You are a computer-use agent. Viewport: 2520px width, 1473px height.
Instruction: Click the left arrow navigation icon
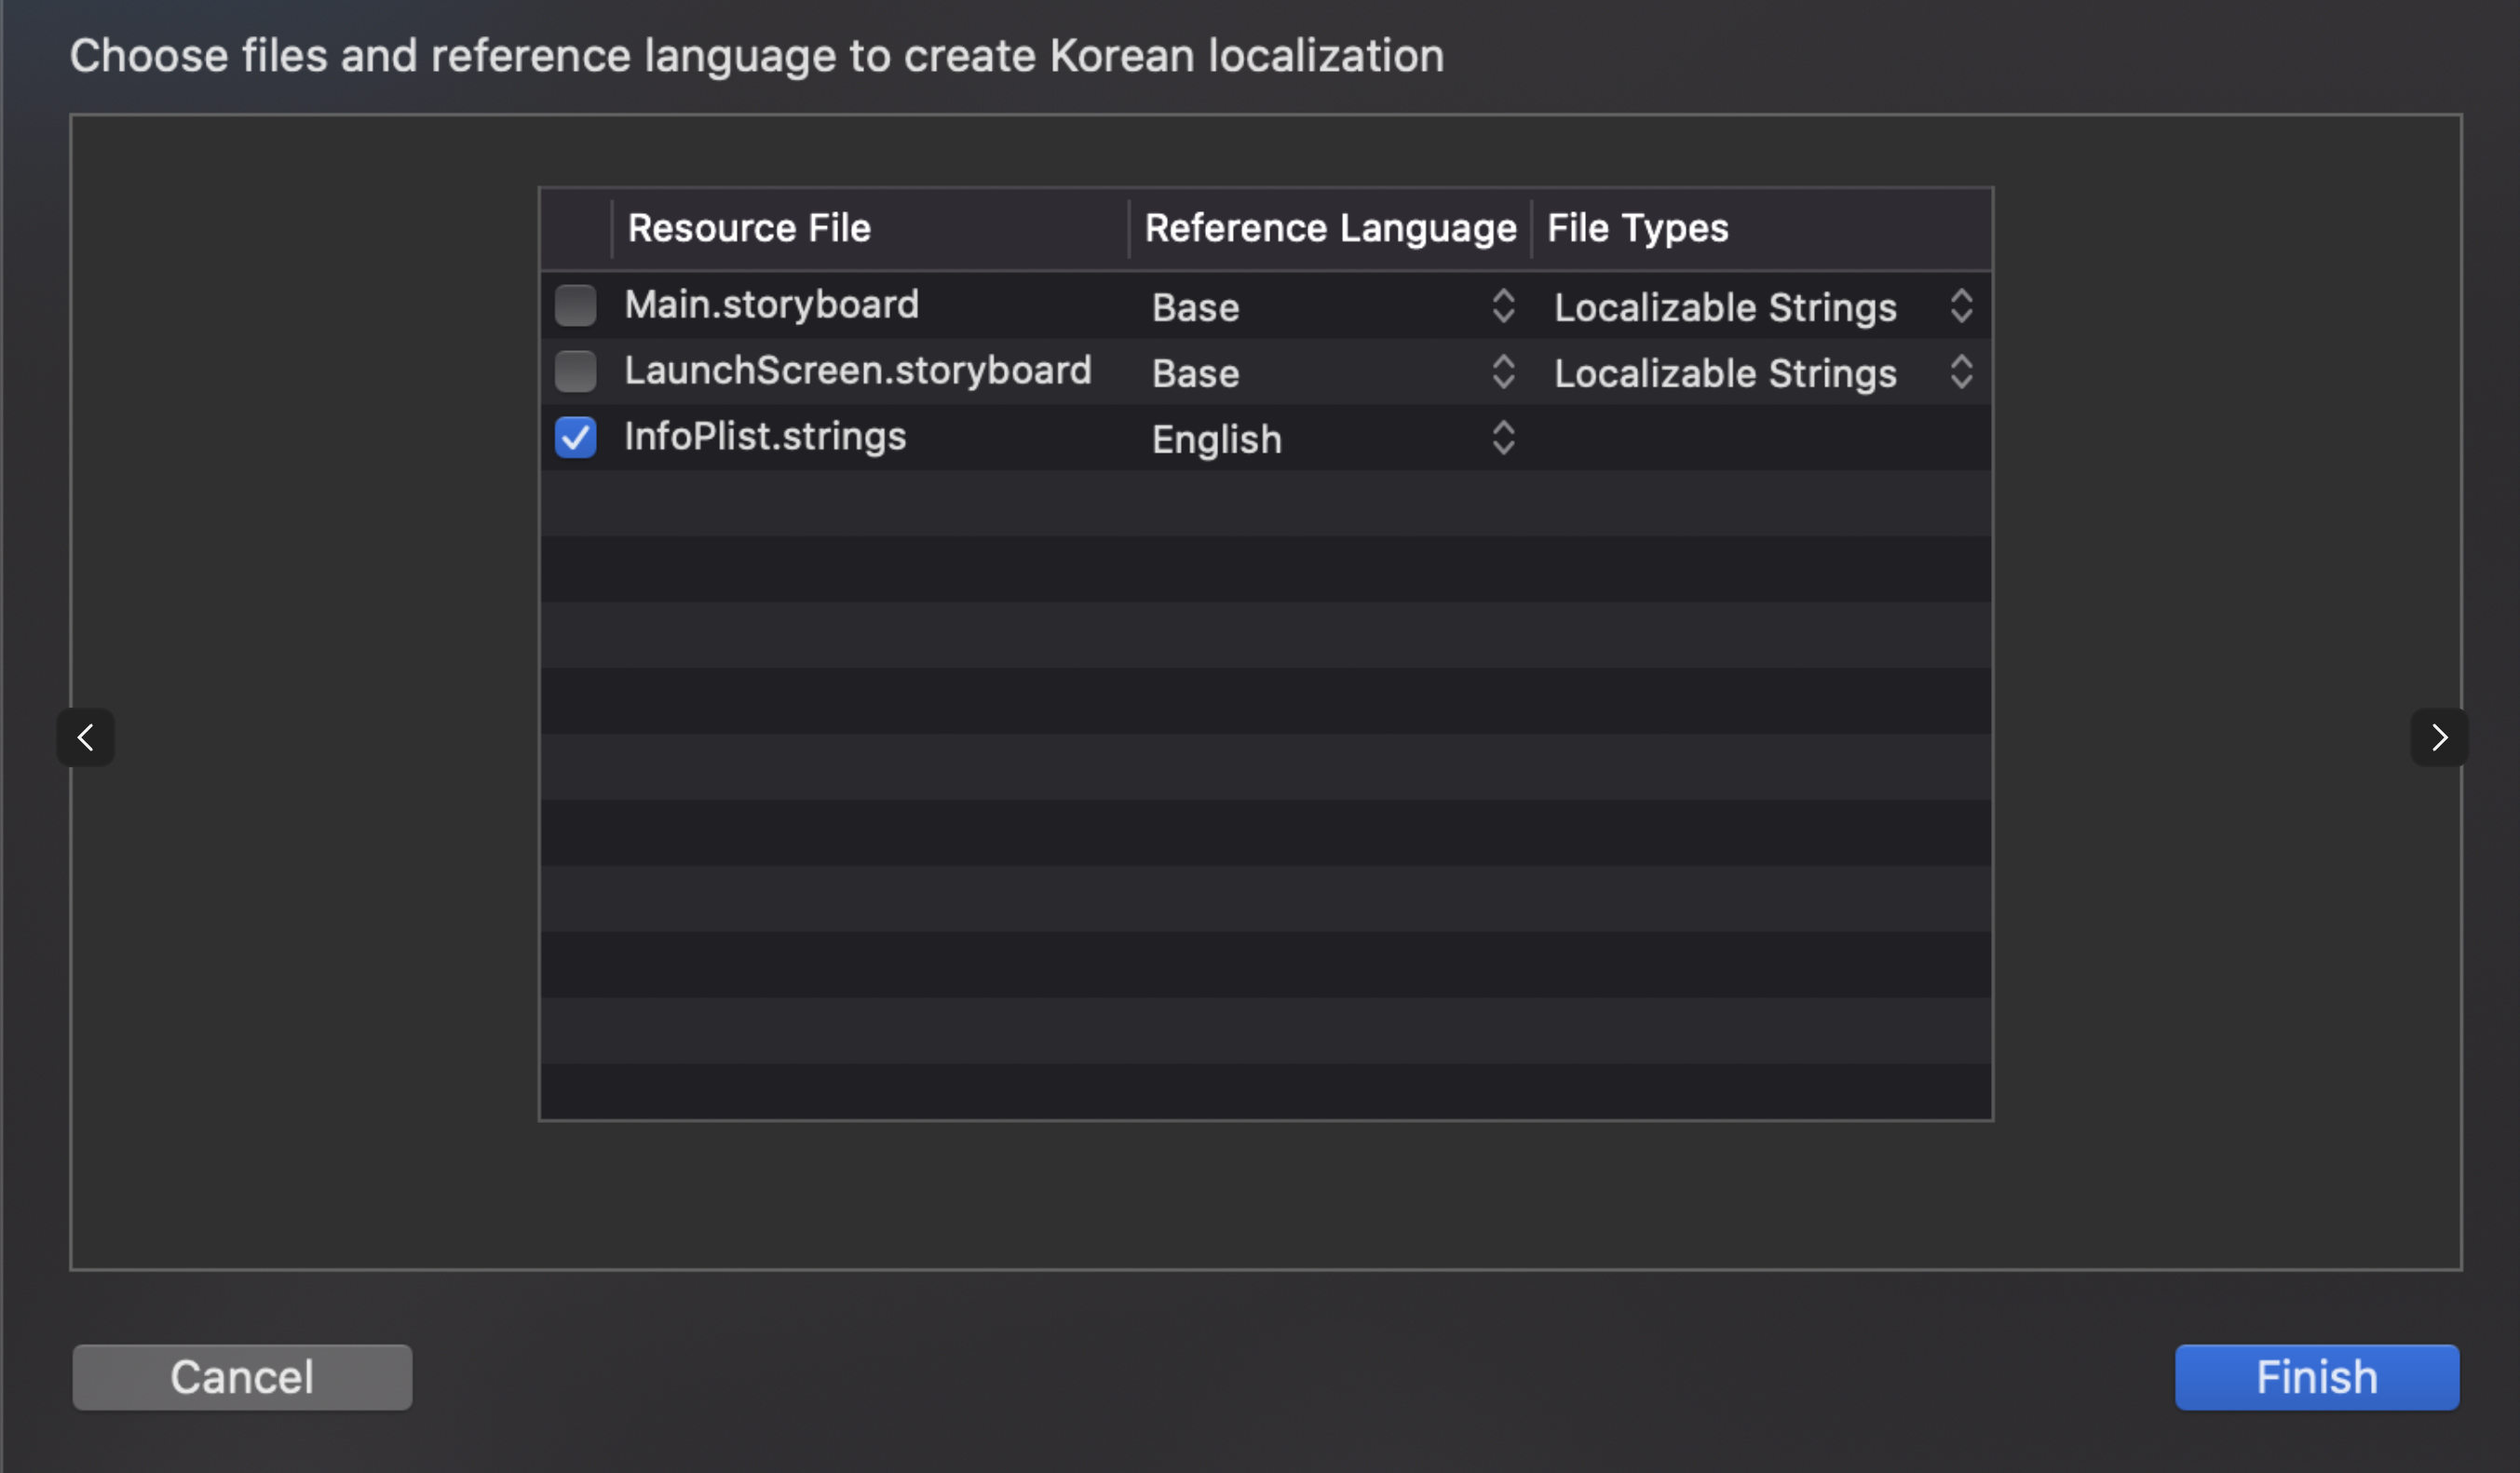[86, 738]
